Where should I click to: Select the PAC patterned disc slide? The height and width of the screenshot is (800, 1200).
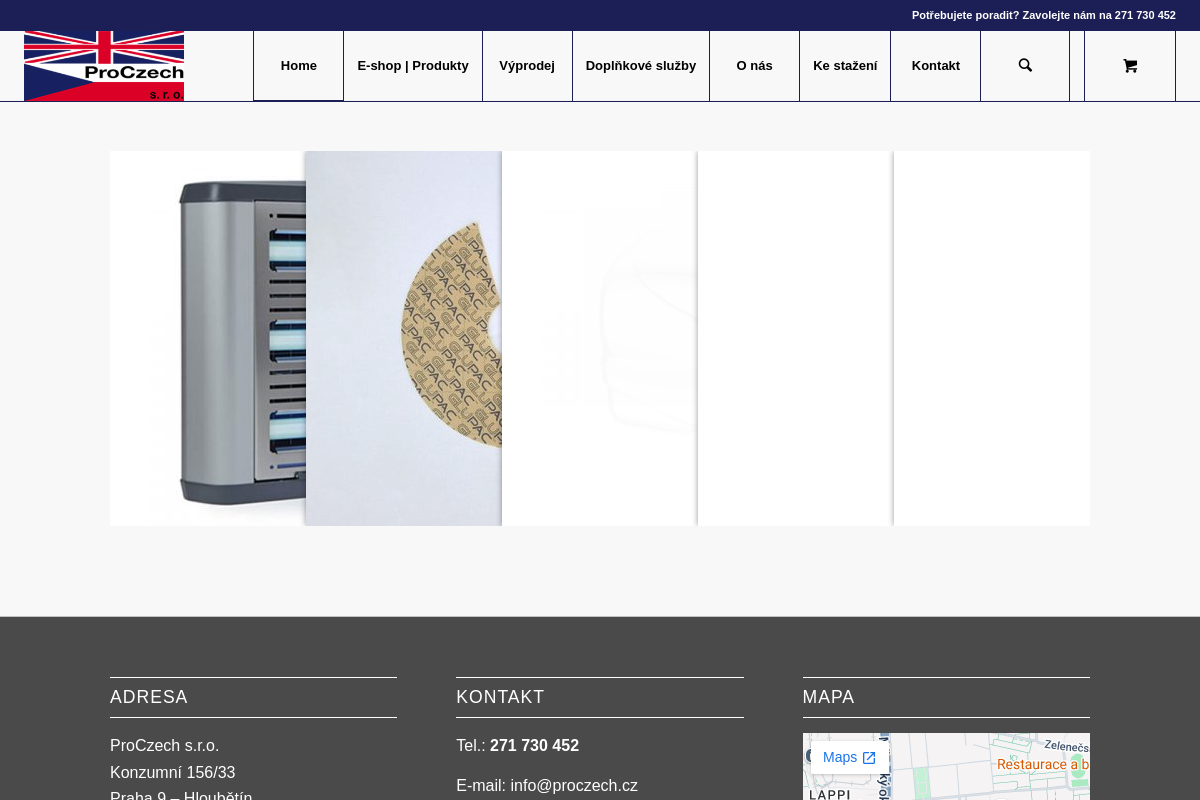[404, 338]
